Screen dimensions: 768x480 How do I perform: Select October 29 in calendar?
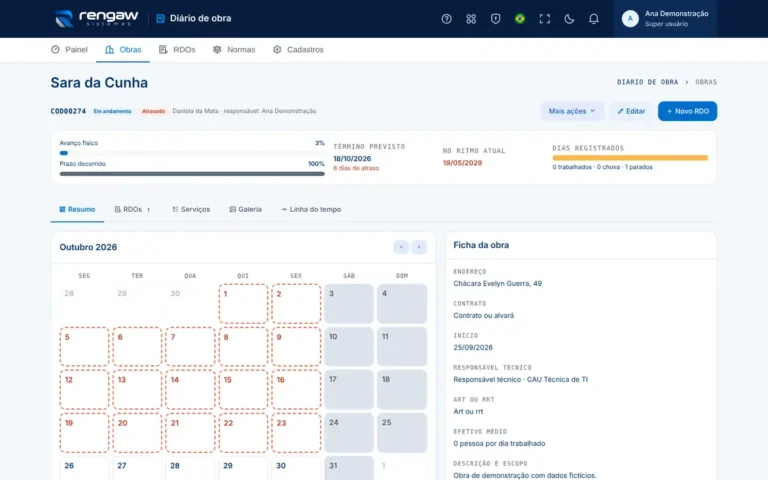243,468
